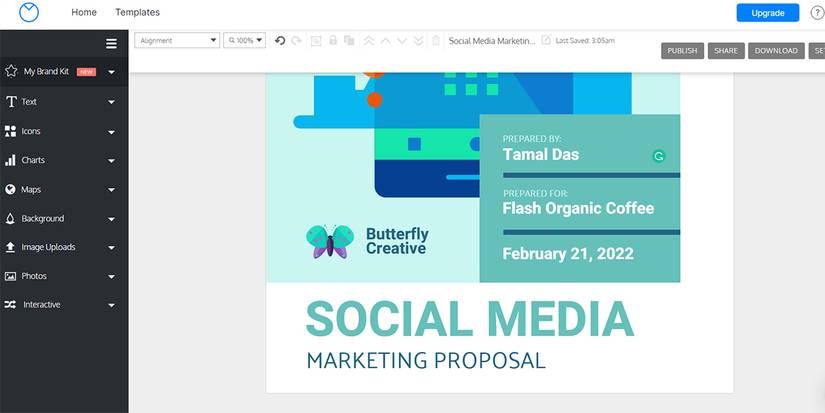The image size is (825, 413).
Task: Select the MARKETING PROPOSAL subtitle text
Action: tap(426, 361)
